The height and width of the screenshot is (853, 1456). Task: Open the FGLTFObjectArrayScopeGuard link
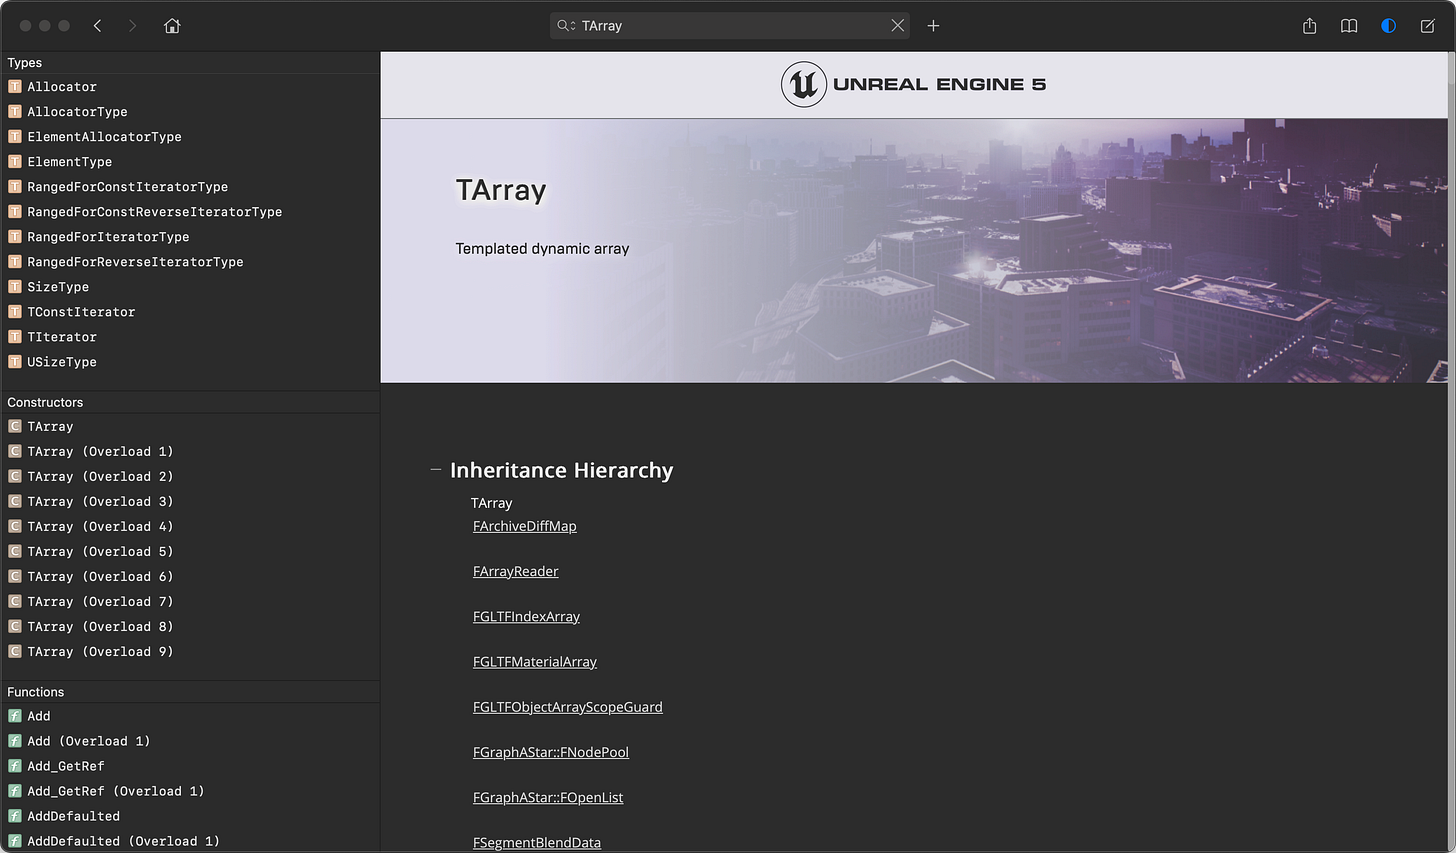tap(568, 707)
